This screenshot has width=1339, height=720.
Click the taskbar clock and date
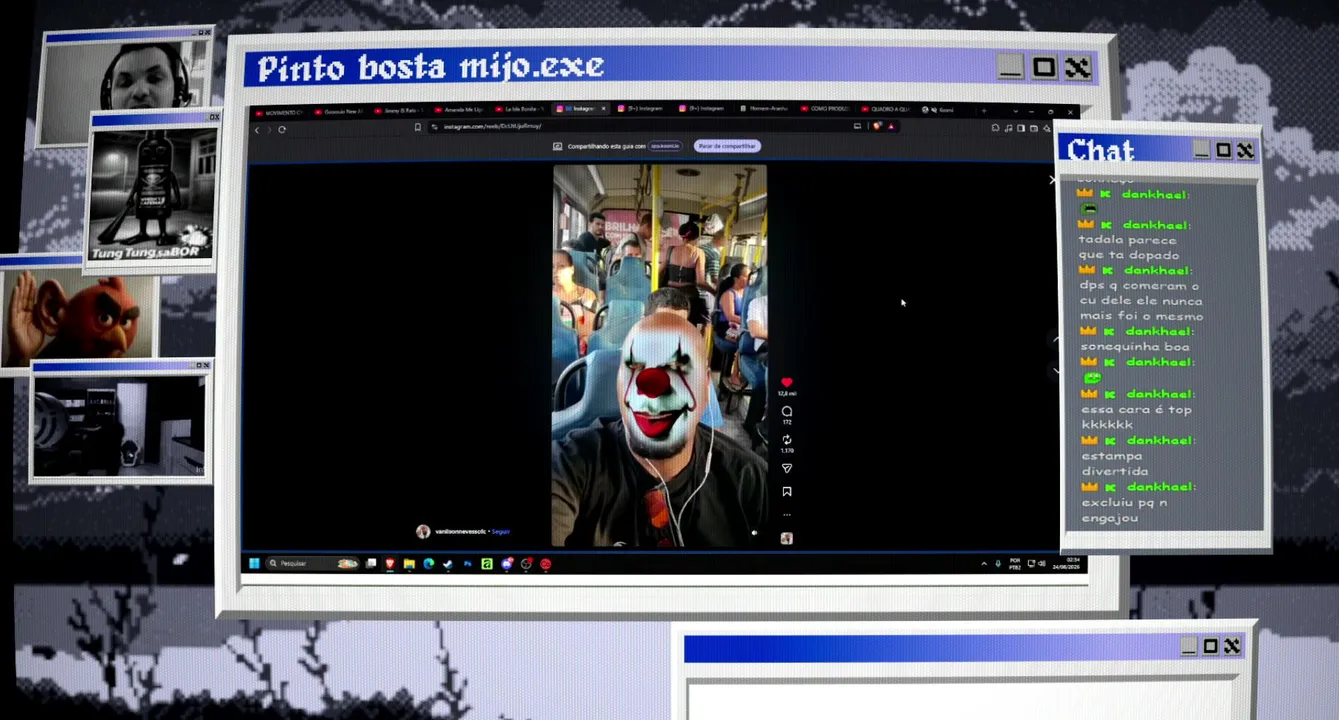pos(1067,564)
